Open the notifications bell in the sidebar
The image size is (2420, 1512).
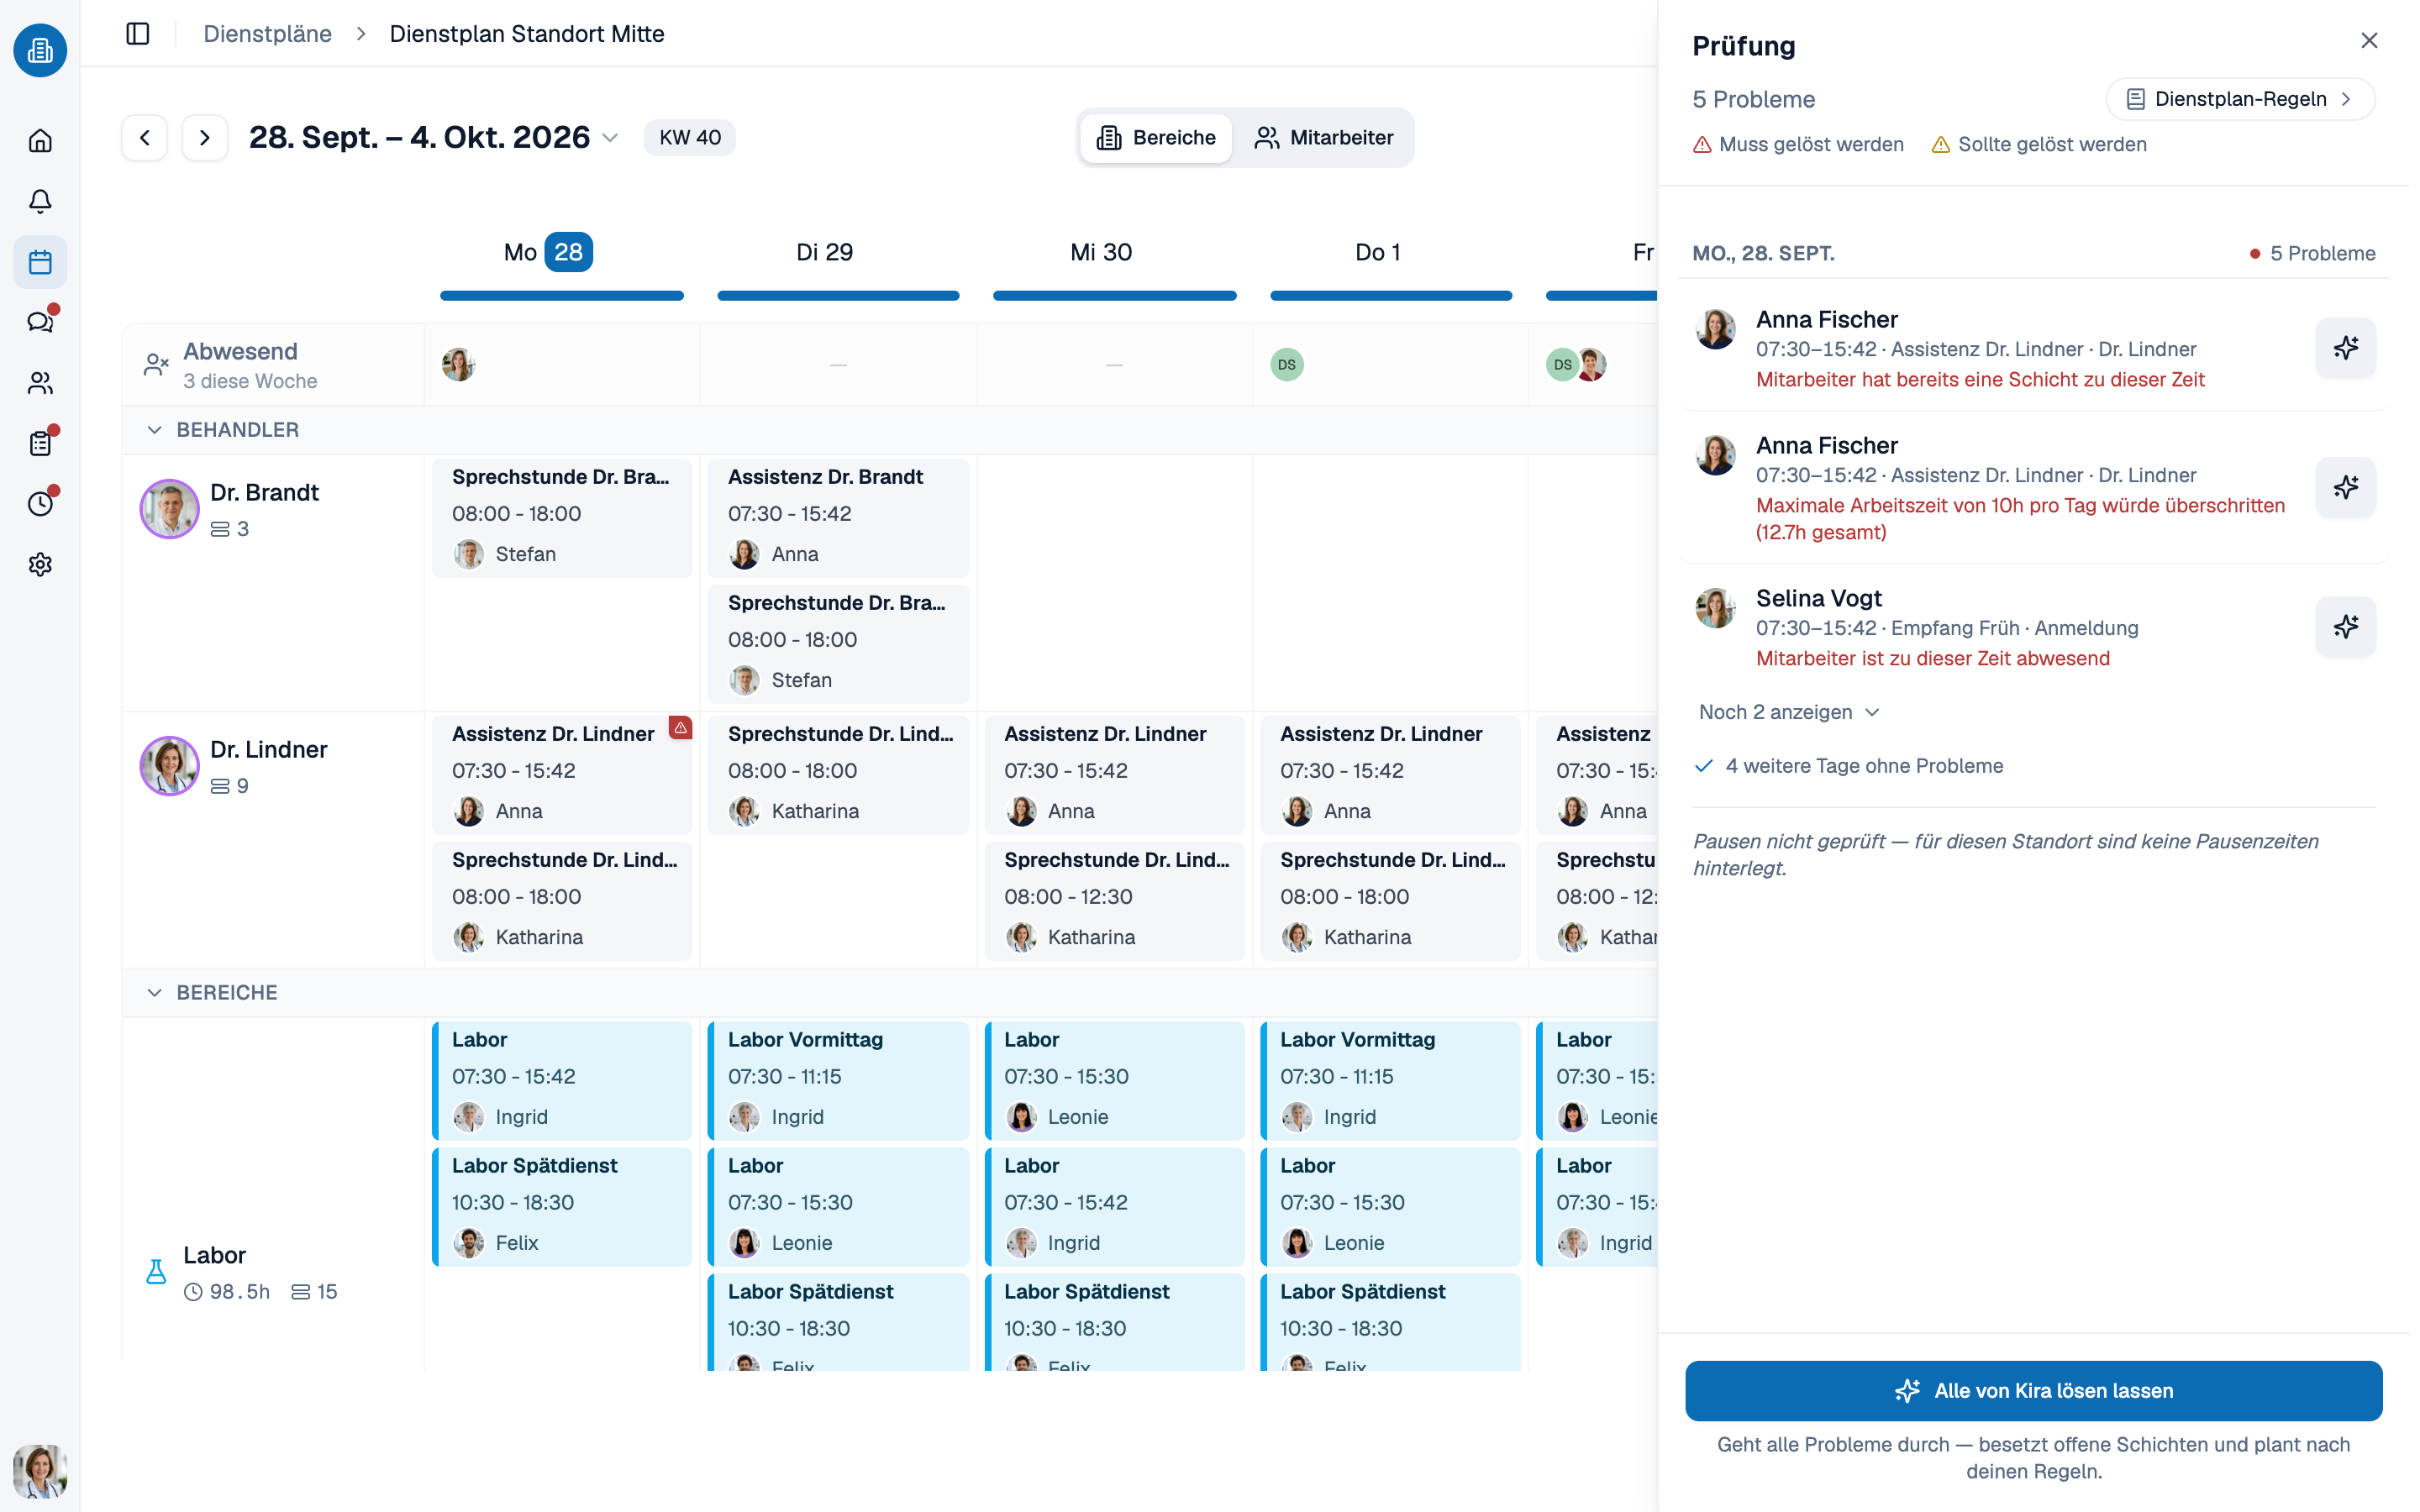point(40,201)
